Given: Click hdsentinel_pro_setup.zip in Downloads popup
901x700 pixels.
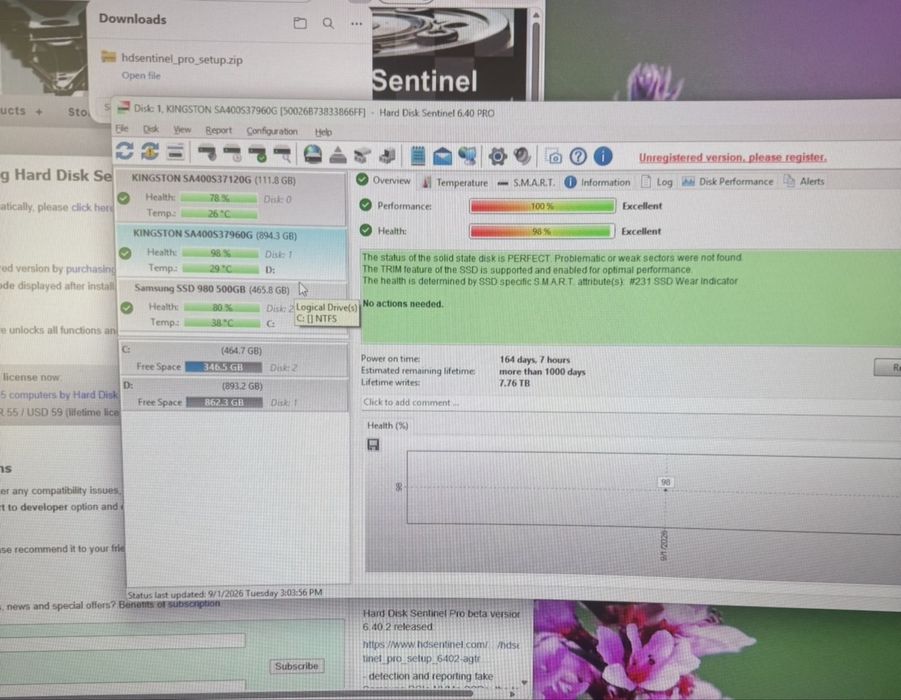Looking at the screenshot, I should tap(182, 59).
